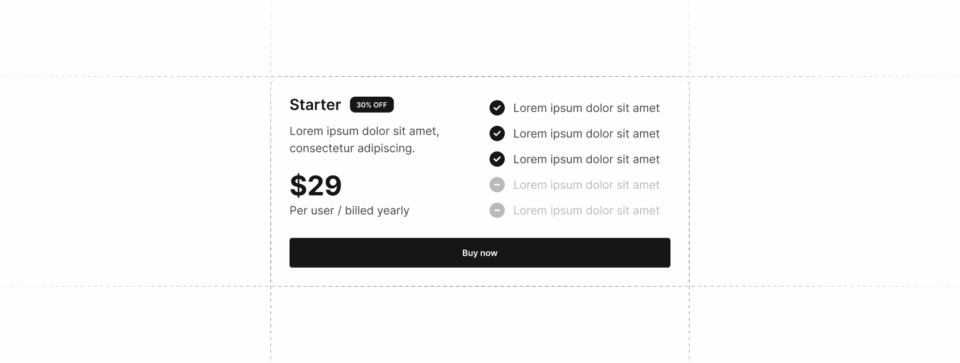Click the 'OFF' word inside the discount badge

380,105
